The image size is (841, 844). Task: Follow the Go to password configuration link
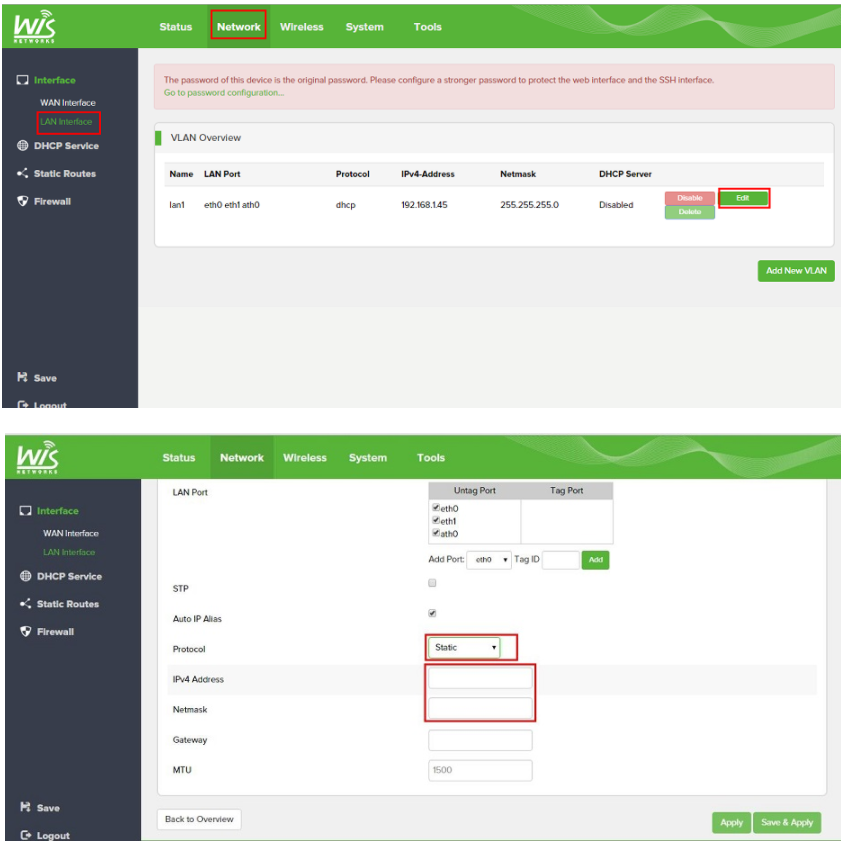(223, 93)
